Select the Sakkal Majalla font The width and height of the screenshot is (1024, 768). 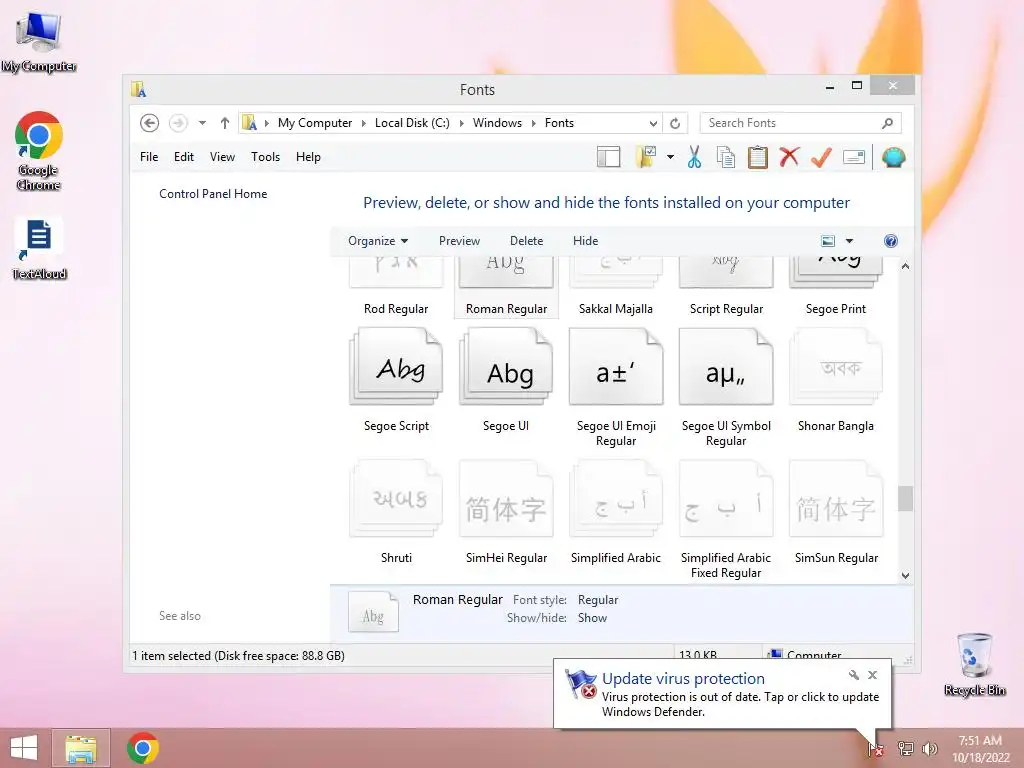(616, 287)
